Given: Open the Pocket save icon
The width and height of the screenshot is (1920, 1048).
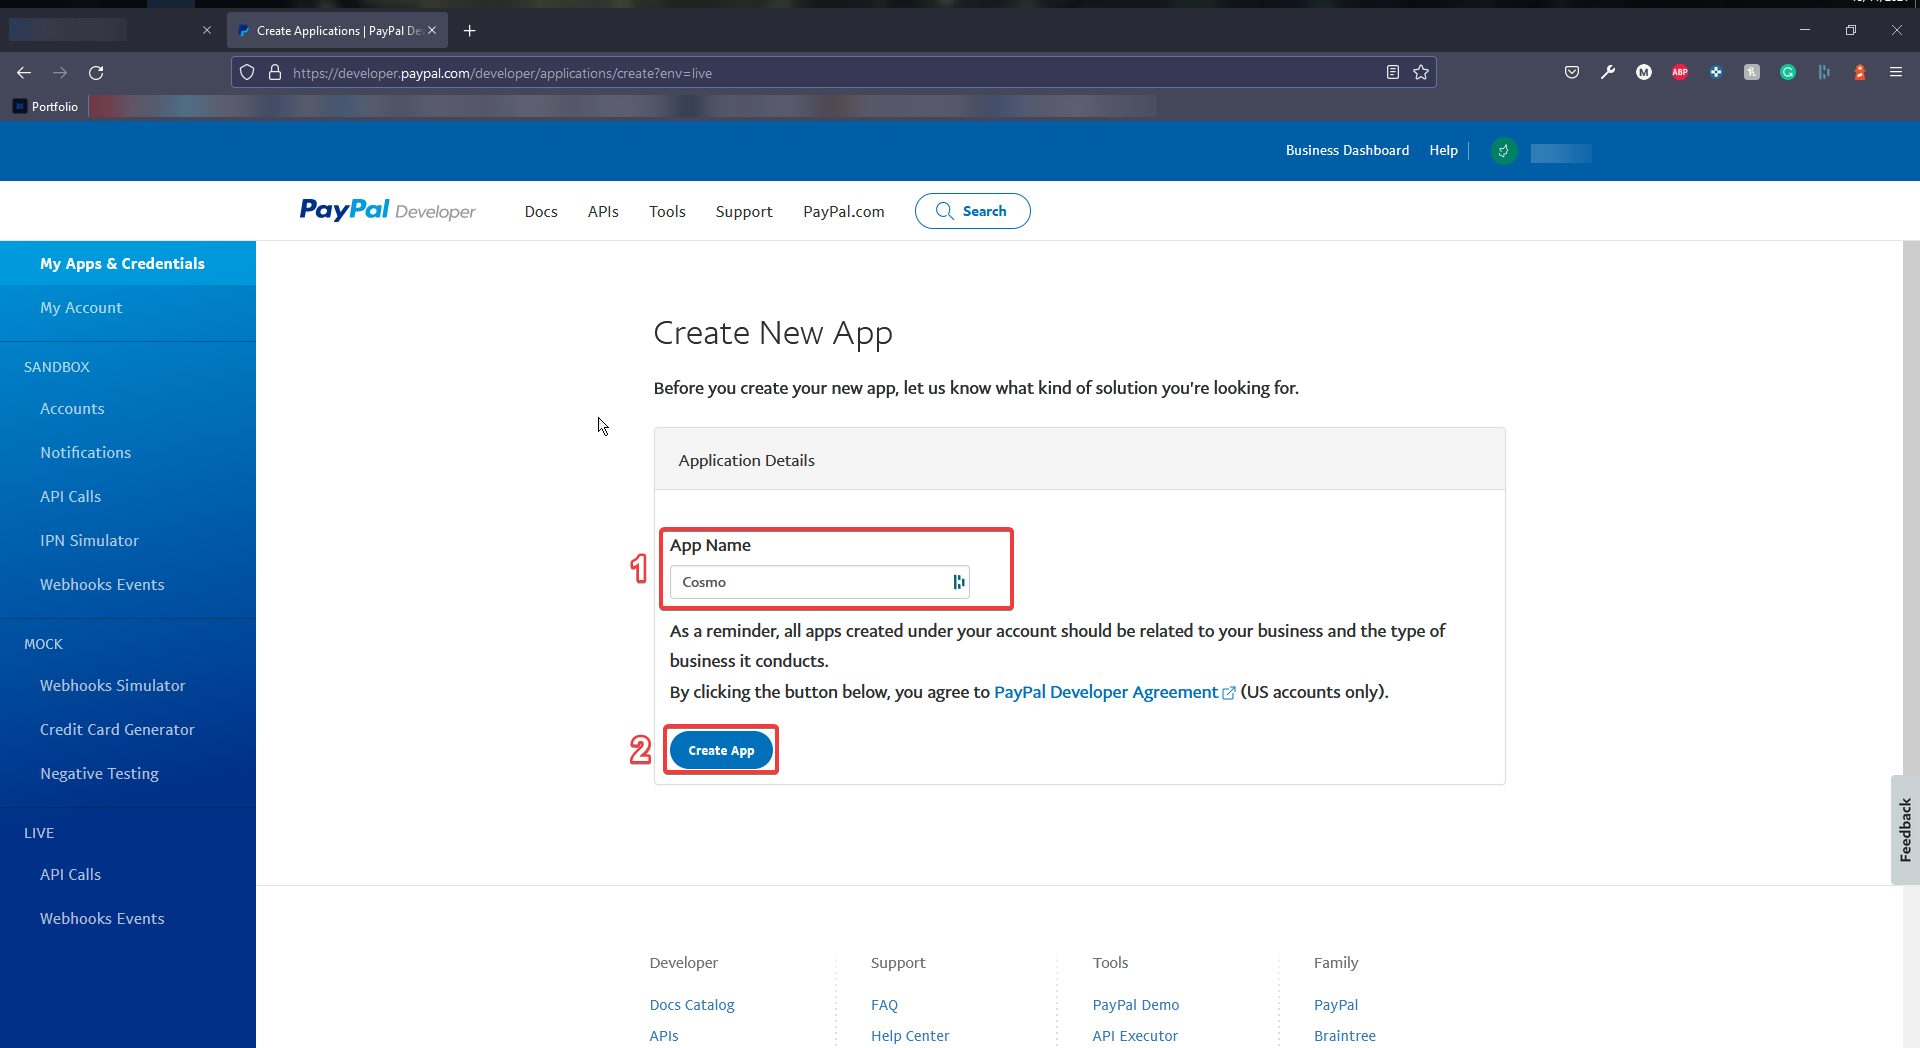Looking at the screenshot, I should click(x=1572, y=72).
